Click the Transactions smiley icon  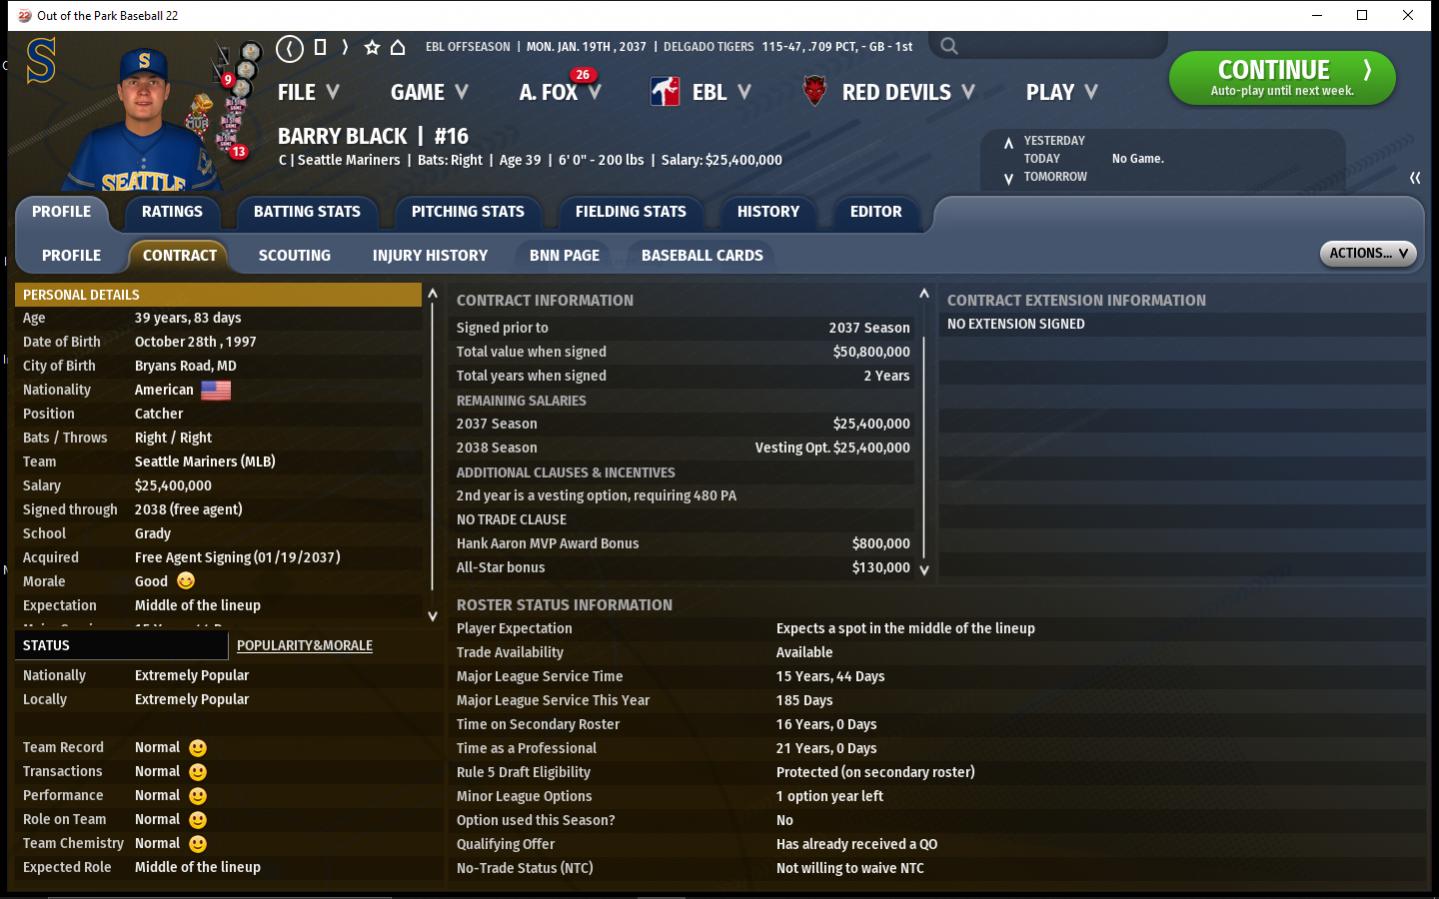click(x=198, y=772)
